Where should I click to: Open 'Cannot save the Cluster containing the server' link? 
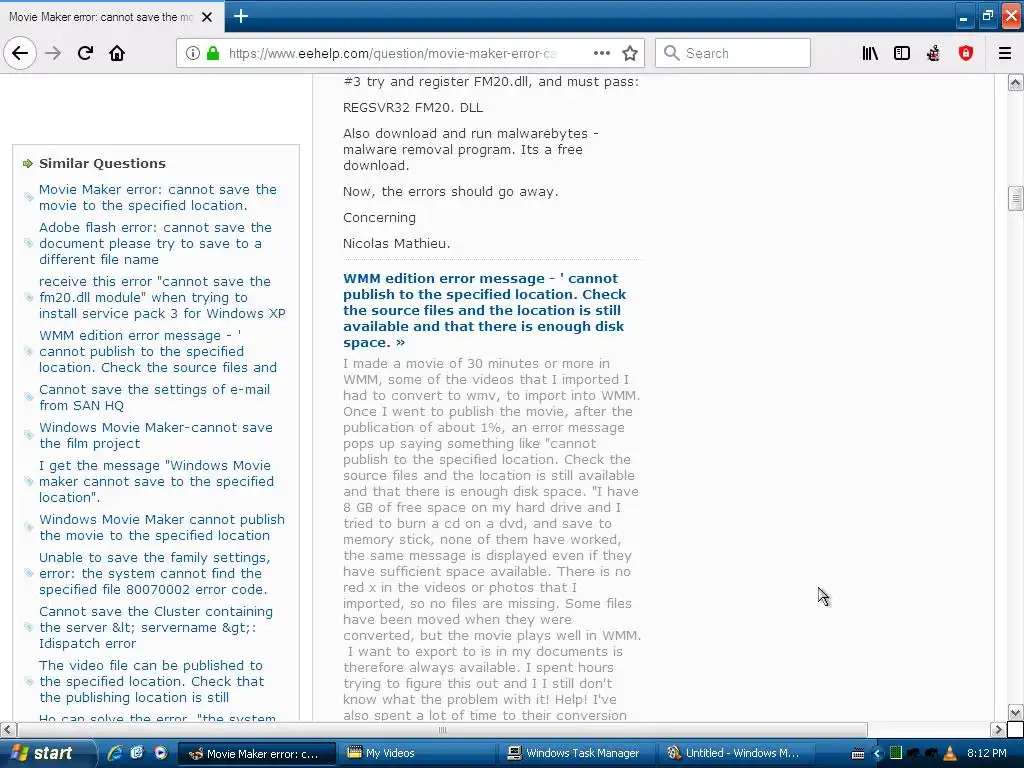tap(155, 628)
